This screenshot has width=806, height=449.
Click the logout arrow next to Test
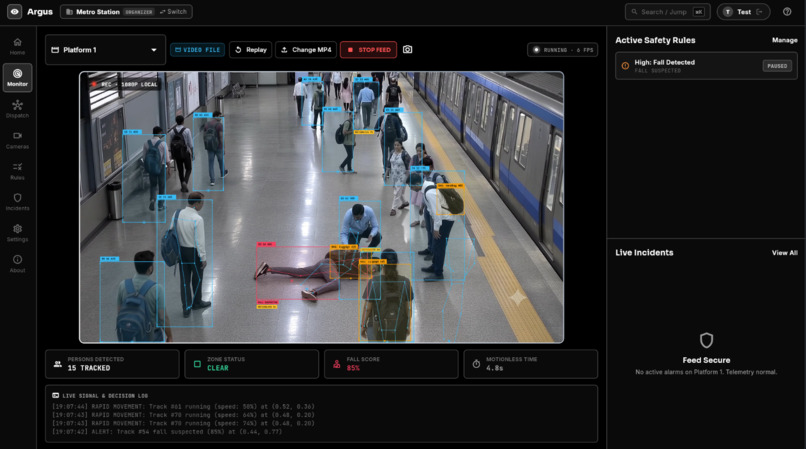point(760,12)
